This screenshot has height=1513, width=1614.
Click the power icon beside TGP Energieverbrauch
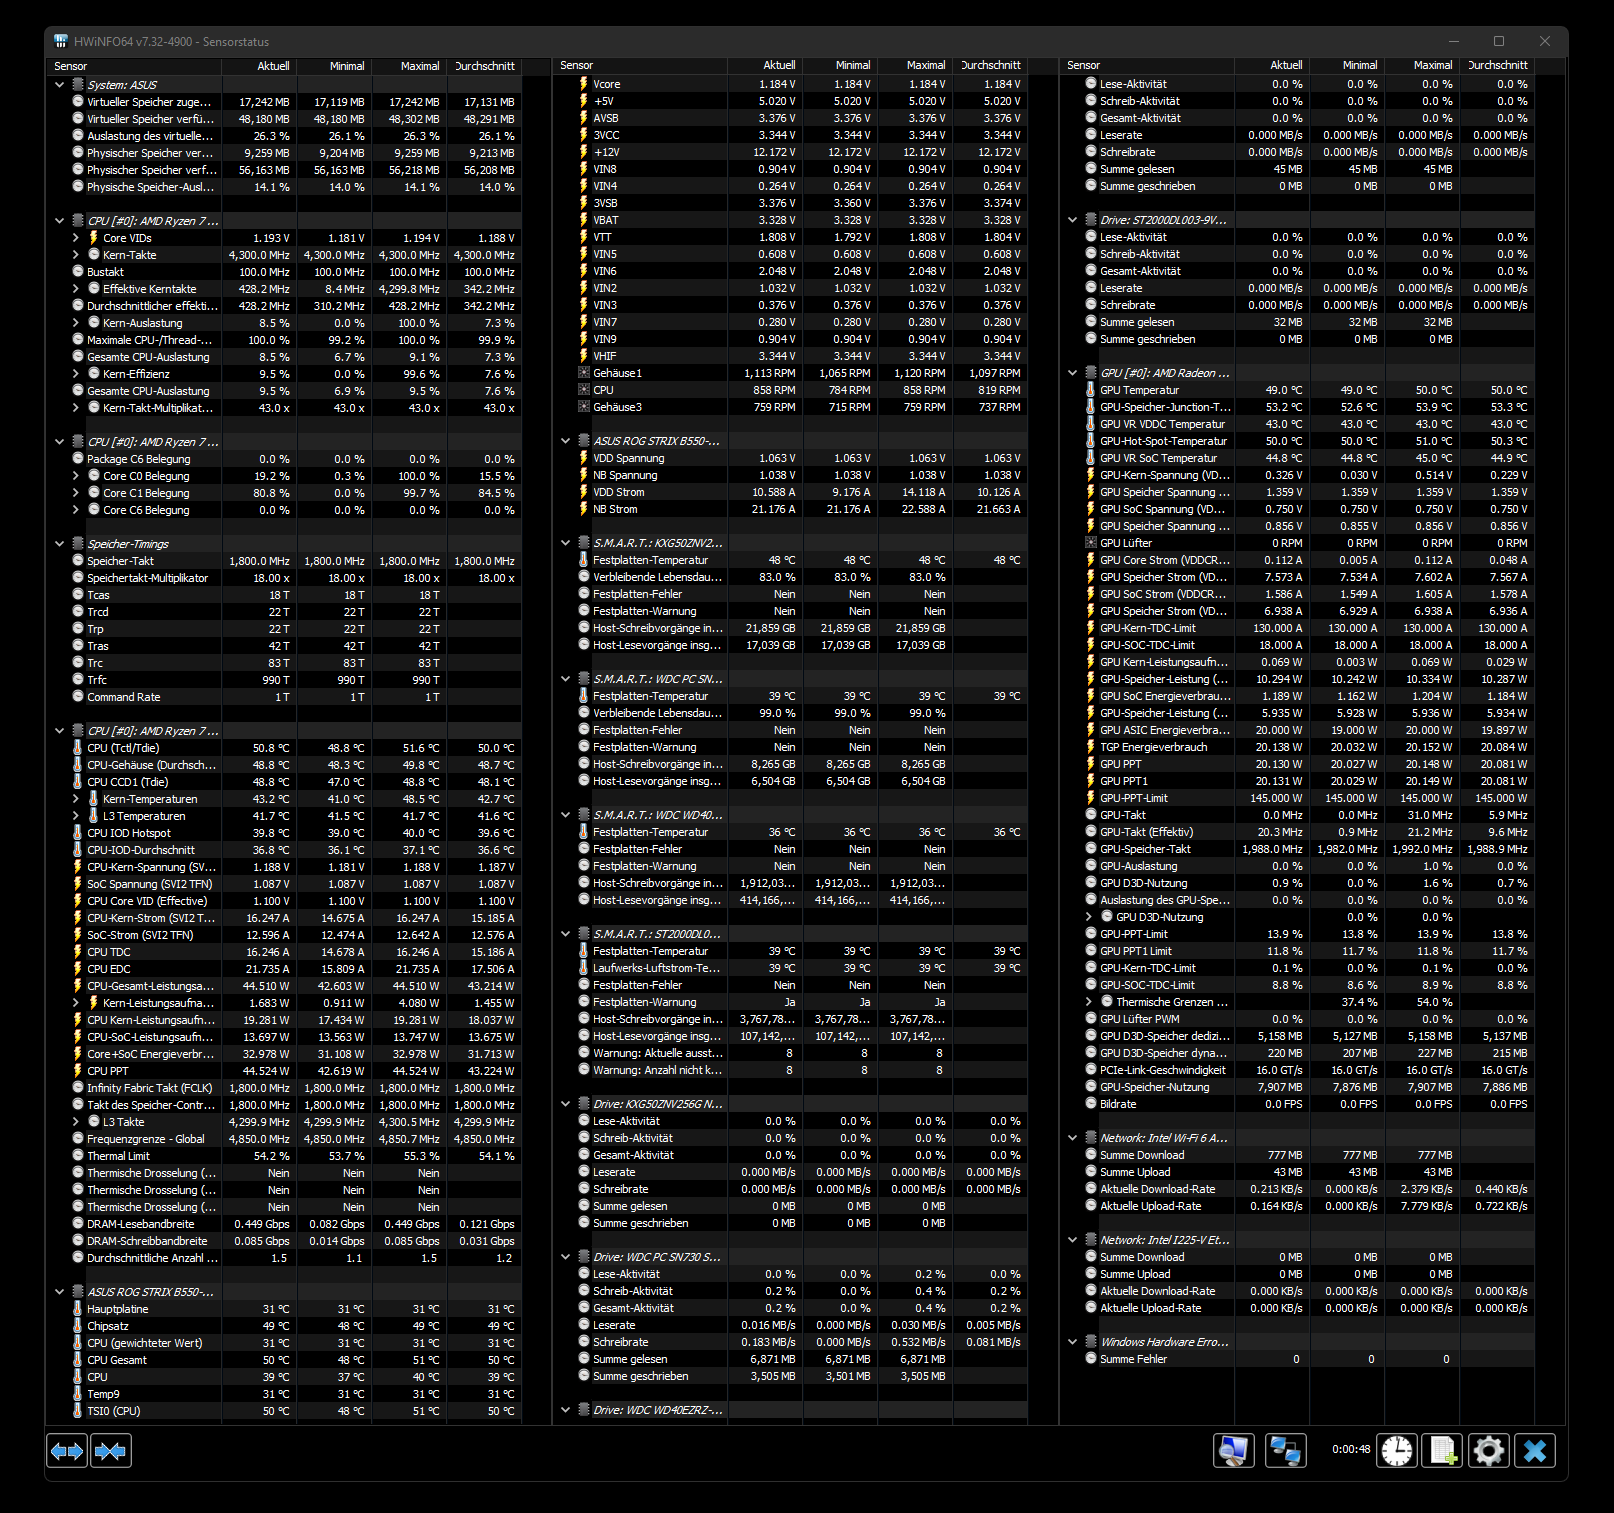1091,747
